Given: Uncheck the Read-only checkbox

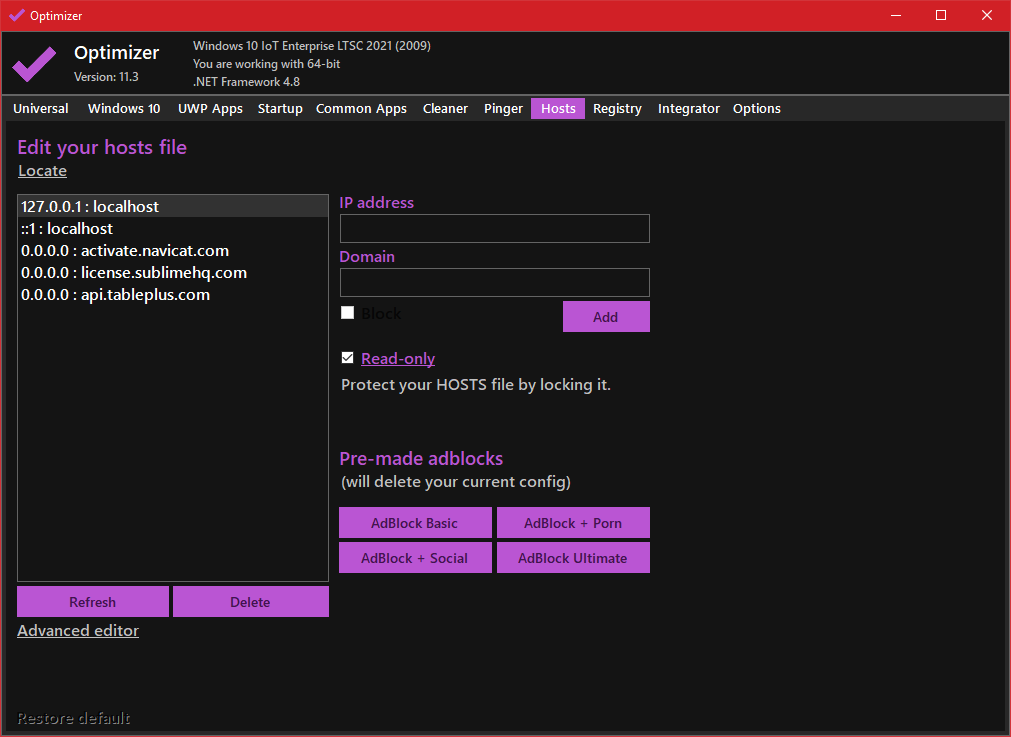Looking at the screenshot, I should pyautogui.click(x=348, y=358).
